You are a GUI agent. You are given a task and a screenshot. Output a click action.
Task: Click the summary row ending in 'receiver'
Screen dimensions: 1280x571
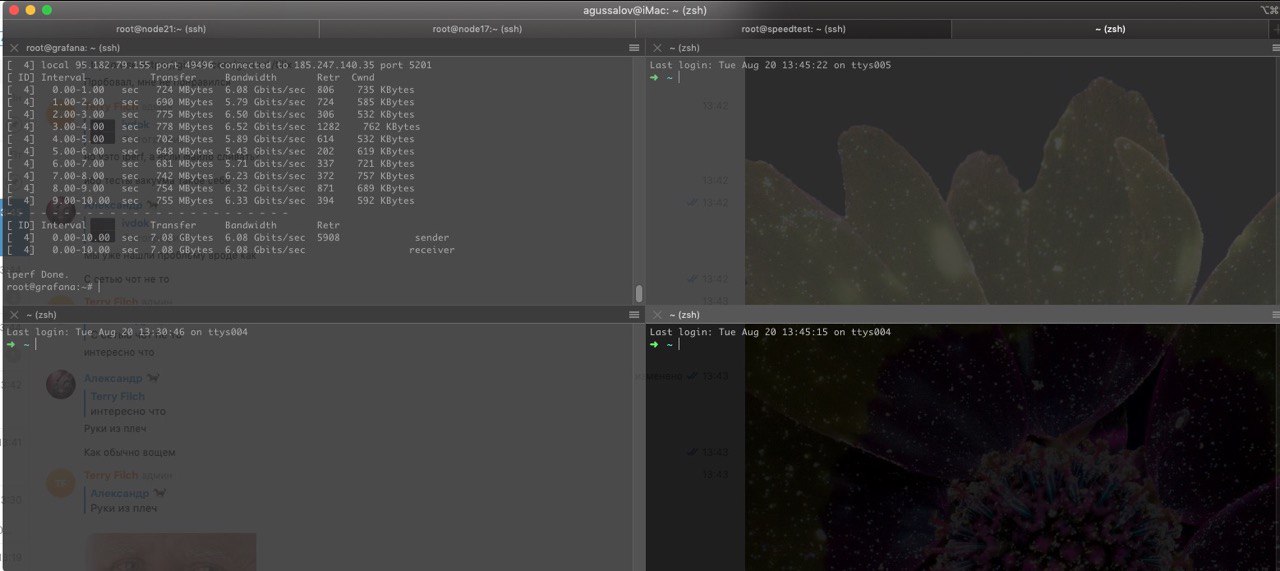tap(230, 250)
